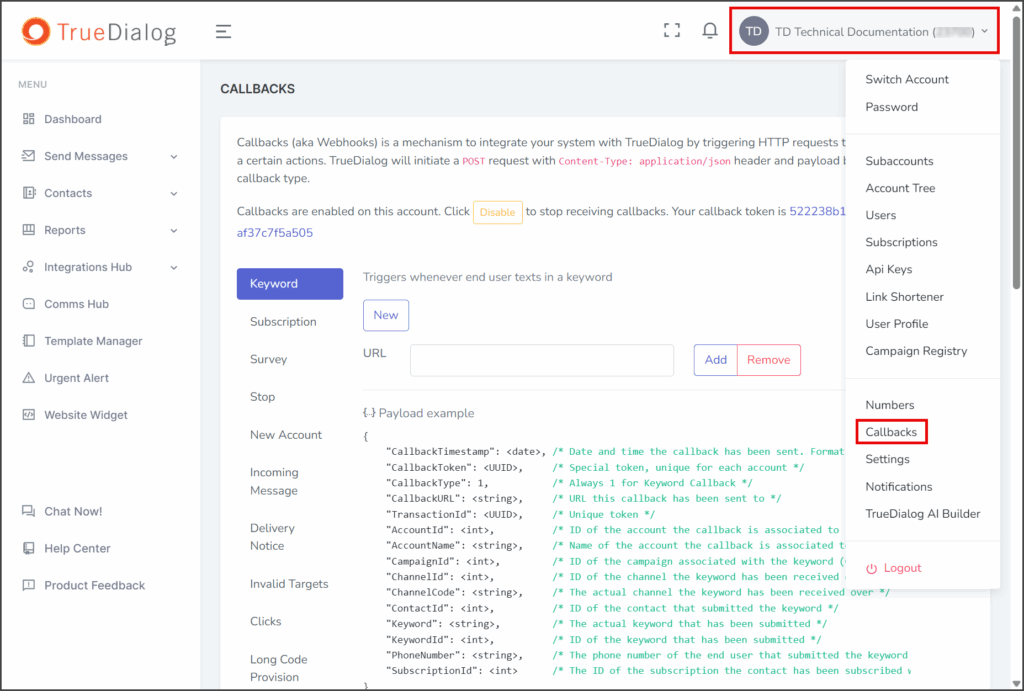Click the TrueDialog logo
The image size is (1024, 691).
[99, 31]
